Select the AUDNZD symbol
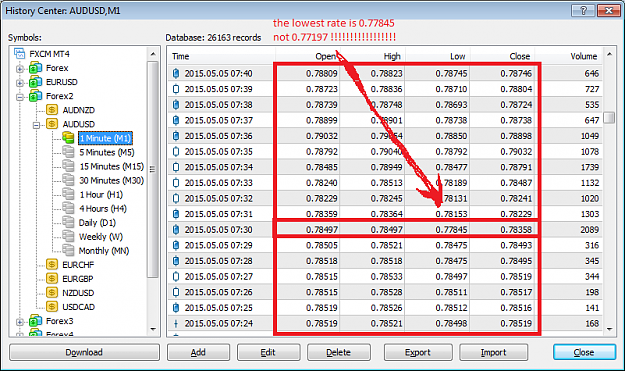 pyautogui.click(x=78, y=110)
